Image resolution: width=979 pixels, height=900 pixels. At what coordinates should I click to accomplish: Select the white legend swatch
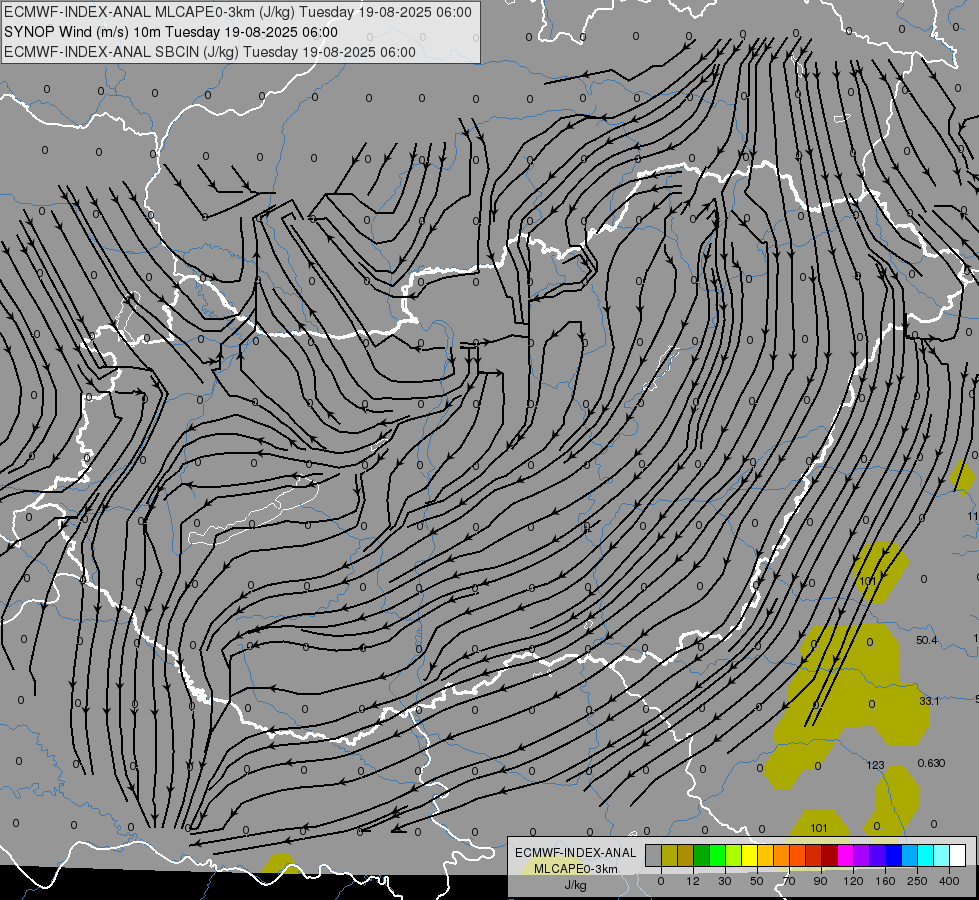point(958,855)
